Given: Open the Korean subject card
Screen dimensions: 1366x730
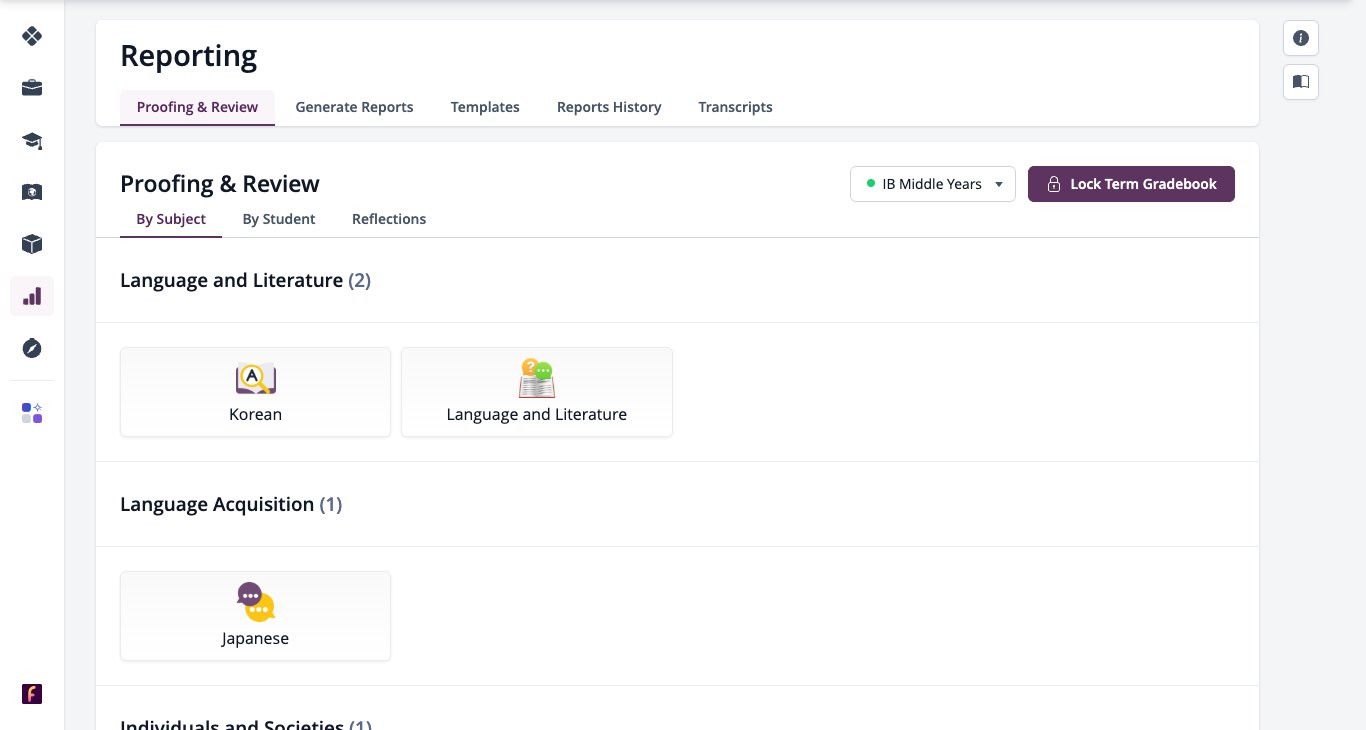Looking at the screenshot, I should (x=255, y=392).
